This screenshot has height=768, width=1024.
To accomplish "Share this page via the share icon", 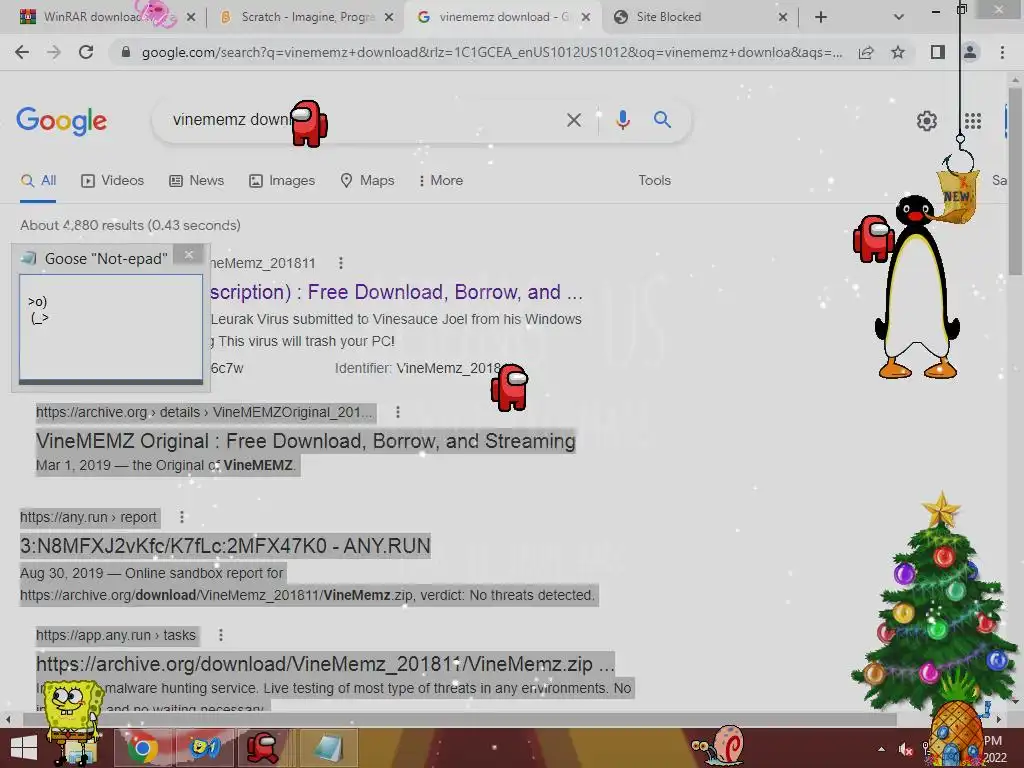I will [x=866, y=52].
